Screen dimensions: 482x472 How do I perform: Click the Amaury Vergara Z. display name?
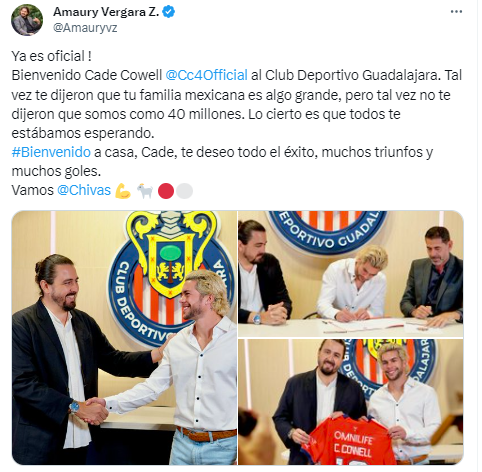106,12
